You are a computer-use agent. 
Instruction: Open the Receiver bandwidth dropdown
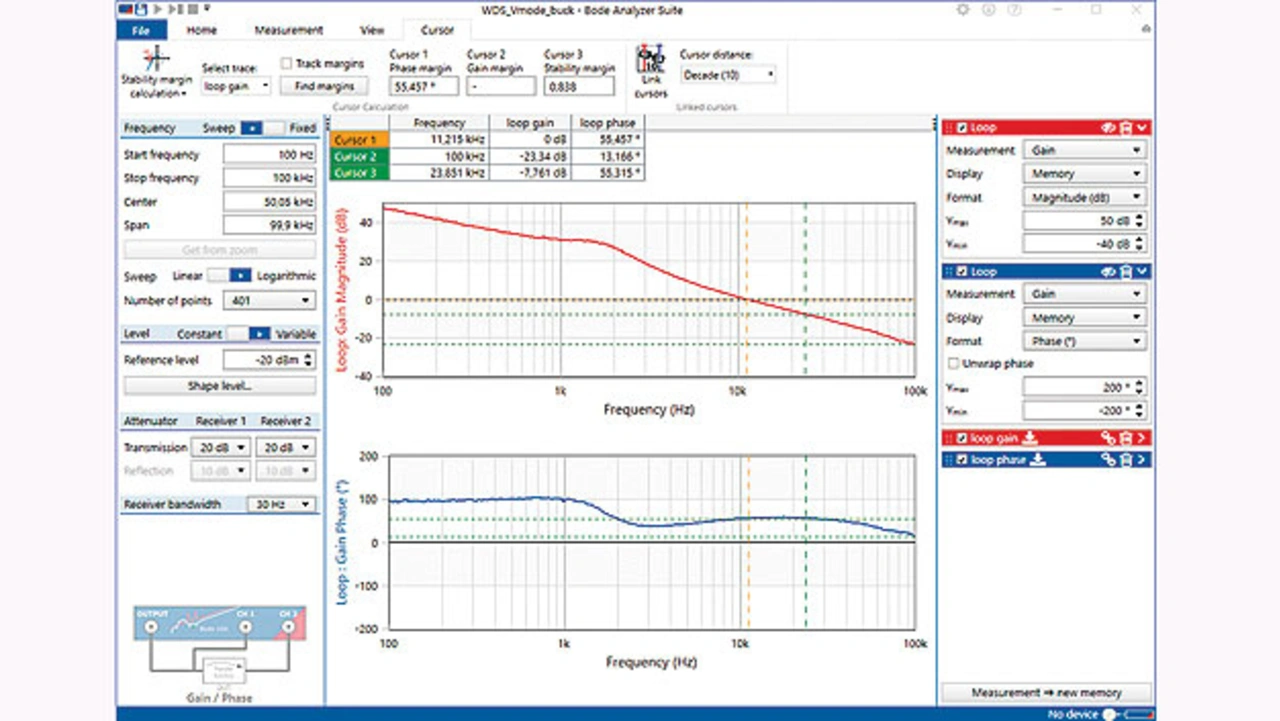pyautogui.click(x=281, y=505)
